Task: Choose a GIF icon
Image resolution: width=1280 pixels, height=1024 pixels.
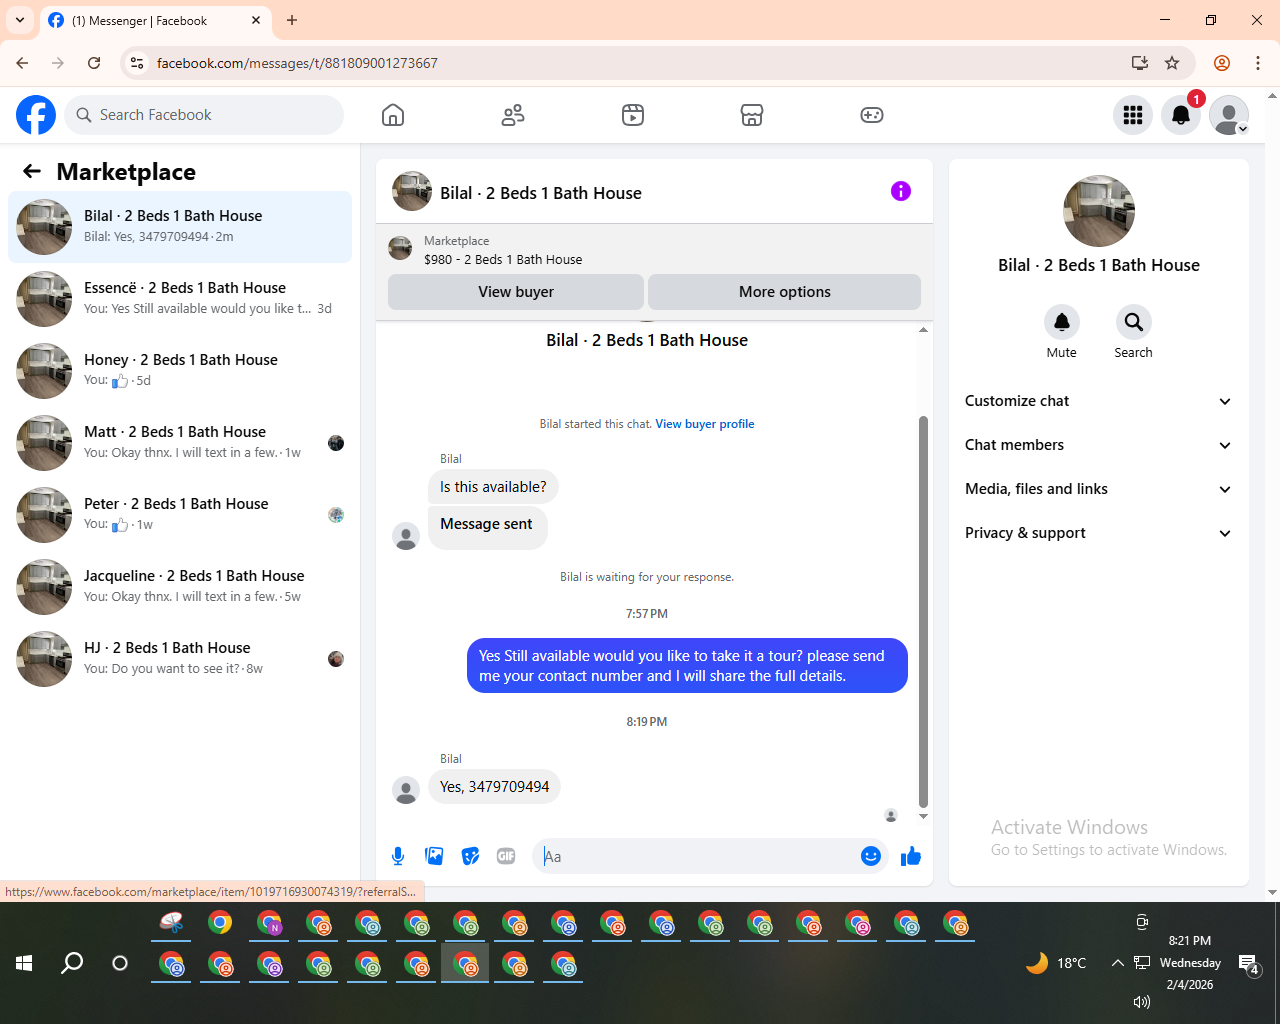Action: [x=506, y=856]
